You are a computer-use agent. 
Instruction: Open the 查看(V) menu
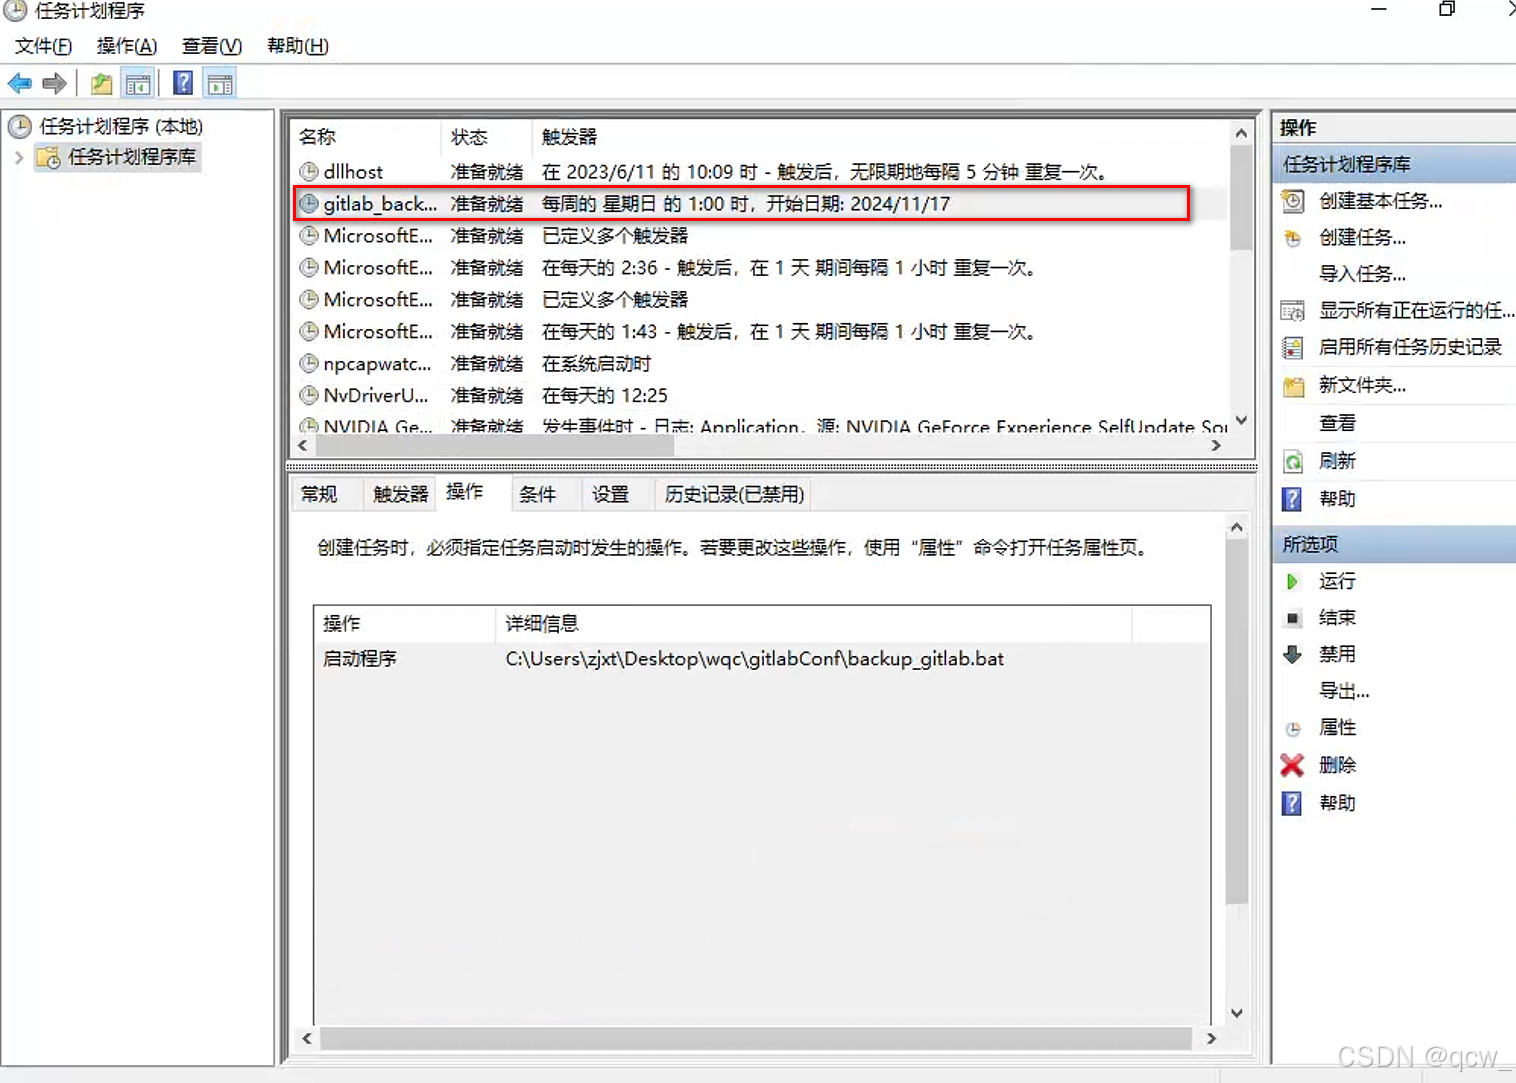coord(212,46)
